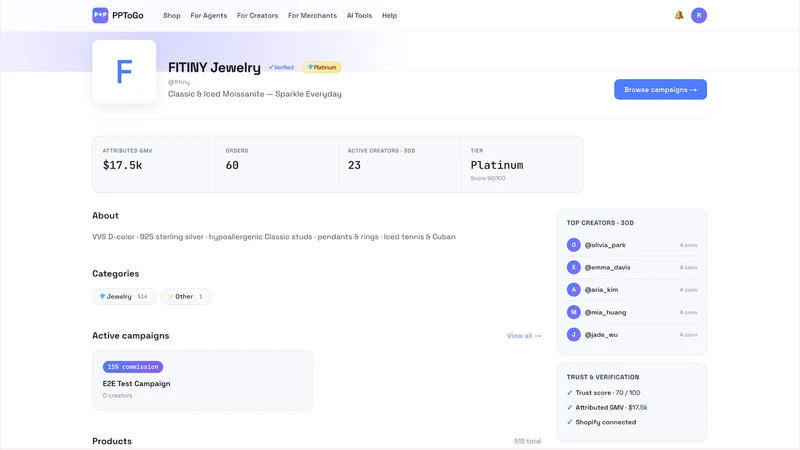The image size is (800, 450).
Task: Click the tagline Classic & Iced Moissanite
Action: click(255, 94)
